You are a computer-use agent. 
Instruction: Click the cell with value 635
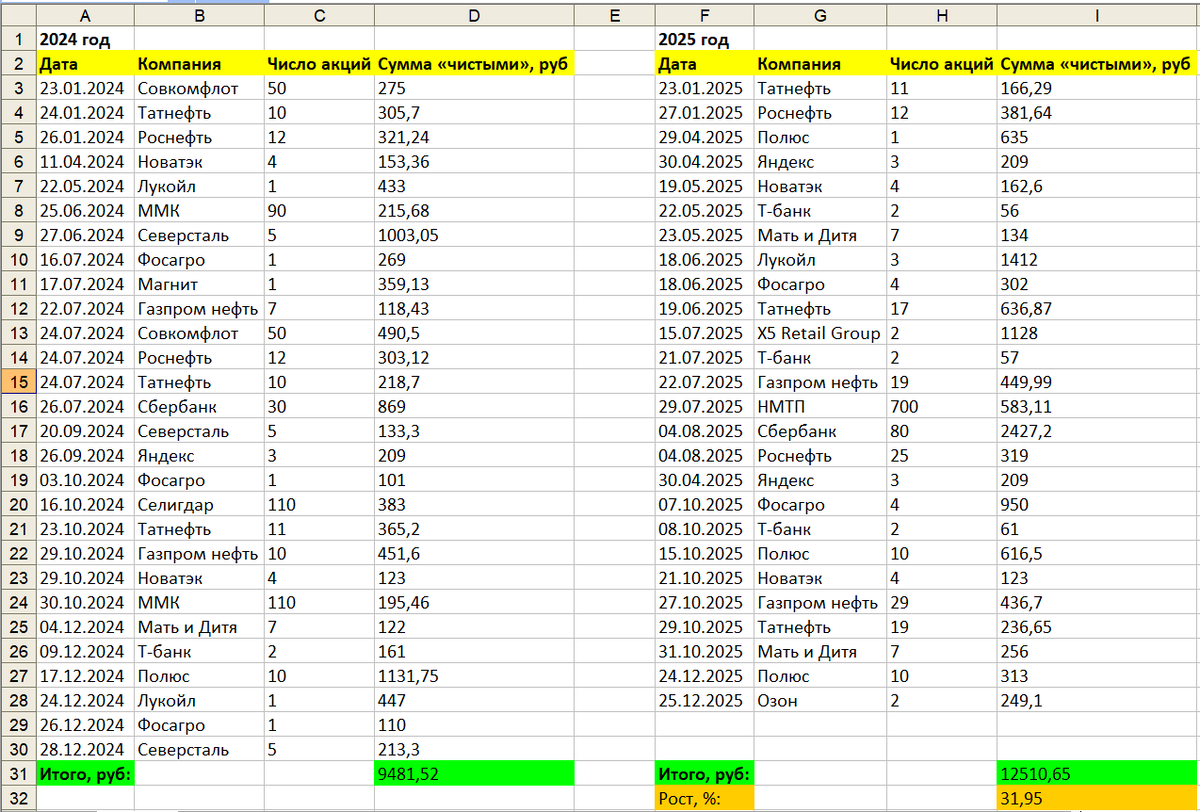tap(1097, 137)
